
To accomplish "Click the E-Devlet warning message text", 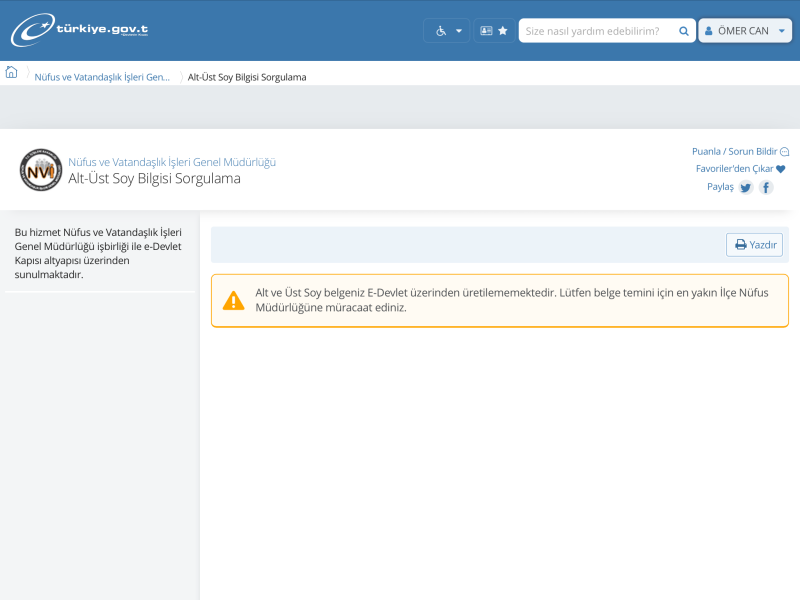I will click(500, 300).
